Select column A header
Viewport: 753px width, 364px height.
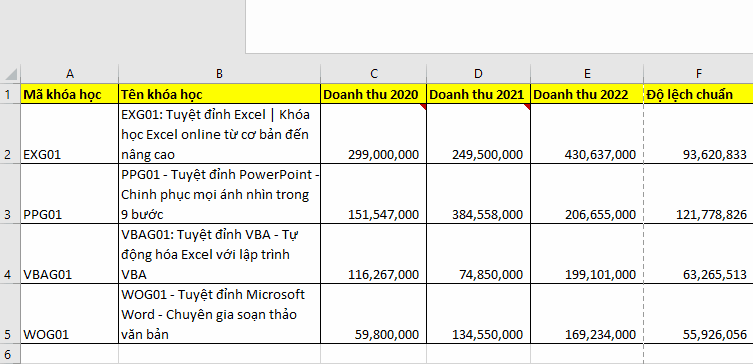pos(70,74)
